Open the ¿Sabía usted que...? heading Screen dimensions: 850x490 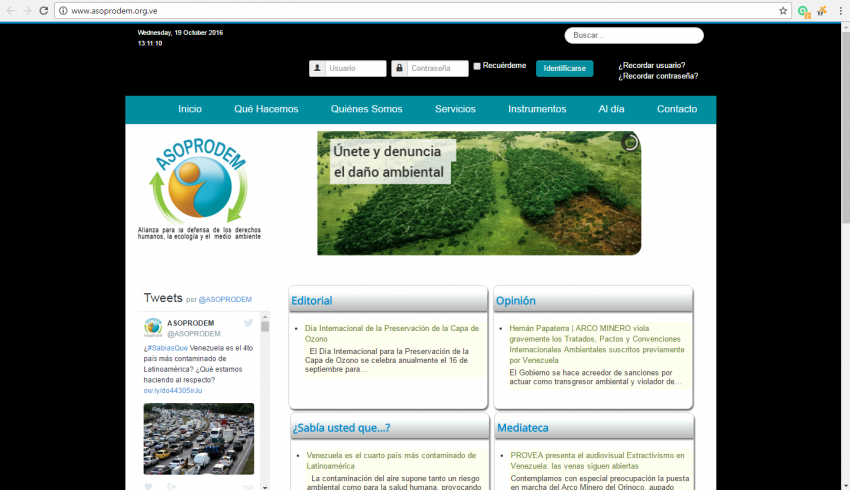pyautogui.click(x=342, y=428)
